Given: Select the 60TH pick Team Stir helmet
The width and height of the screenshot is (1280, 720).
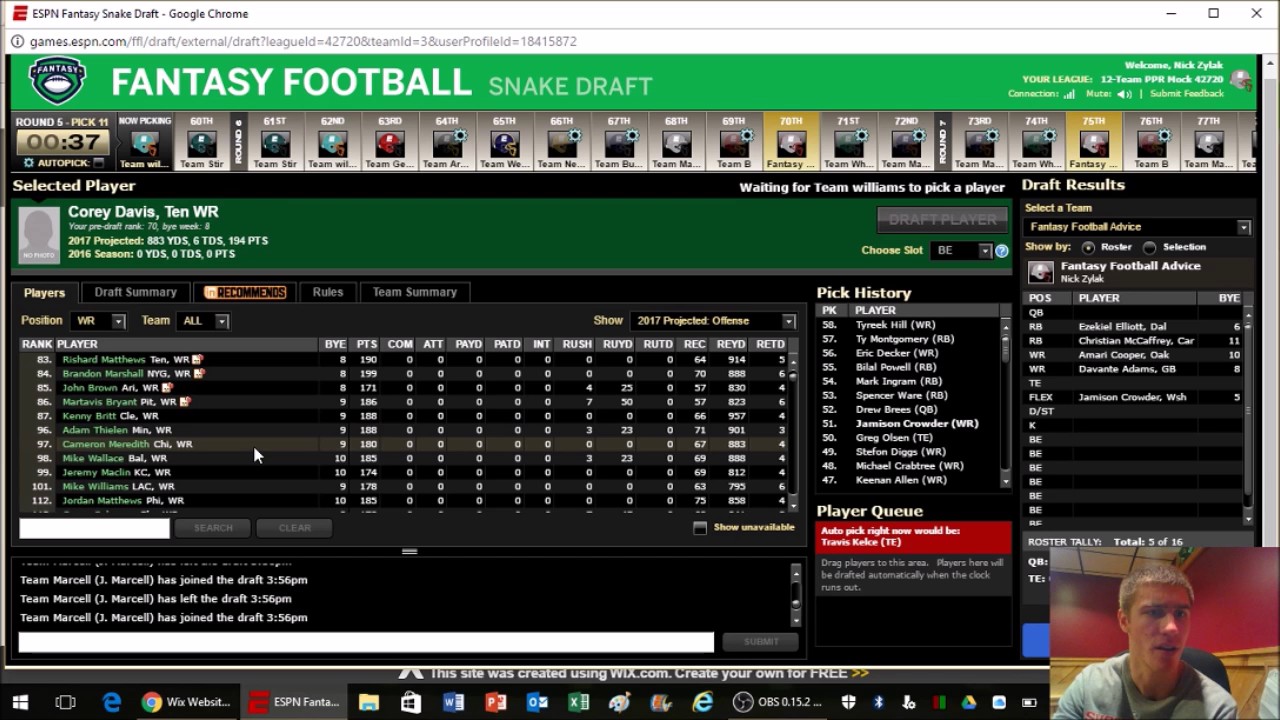Looking at the screenshot, I should (x=202, y=145).
